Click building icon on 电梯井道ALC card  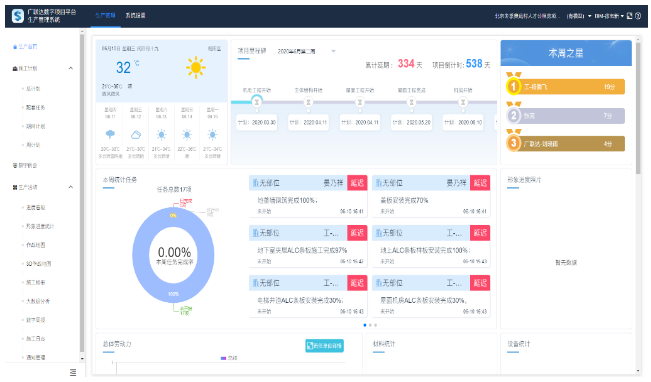pyautogui.click(x=256, y=283)
